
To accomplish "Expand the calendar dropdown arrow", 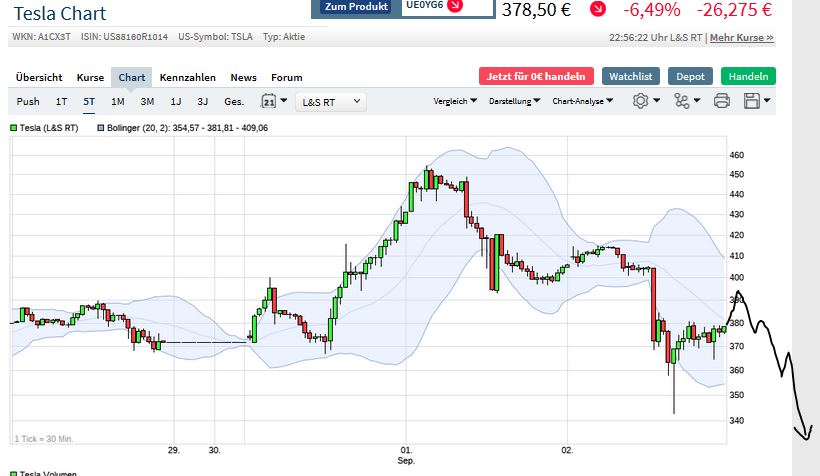I will pos(283,100).
